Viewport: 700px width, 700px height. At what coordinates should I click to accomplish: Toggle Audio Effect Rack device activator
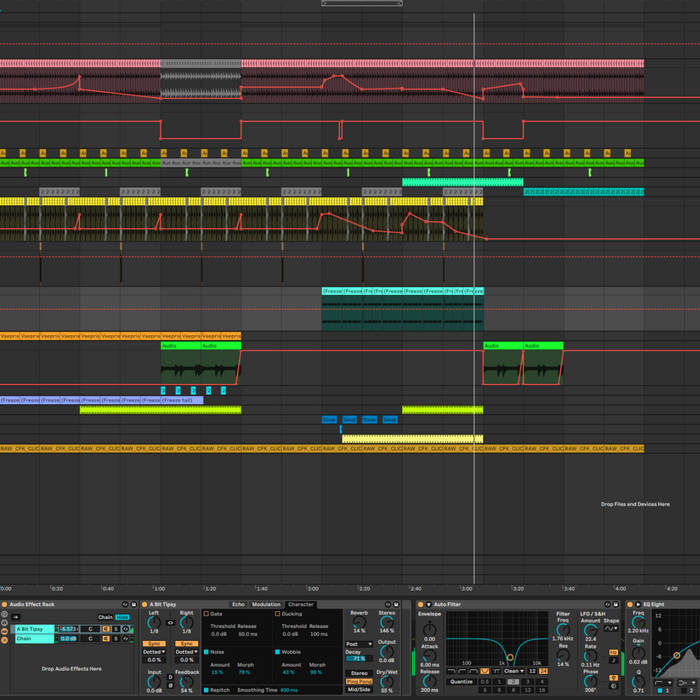click(5, 605)
